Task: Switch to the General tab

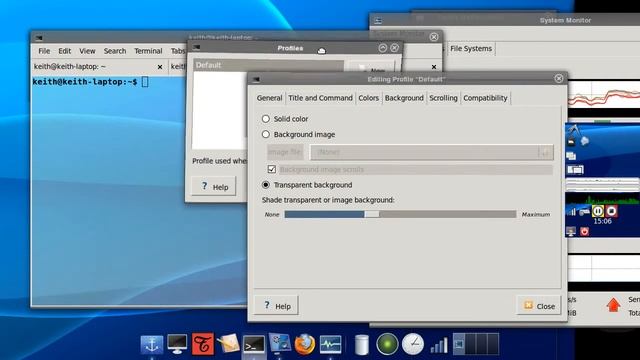Action: [x=269, y=98]
